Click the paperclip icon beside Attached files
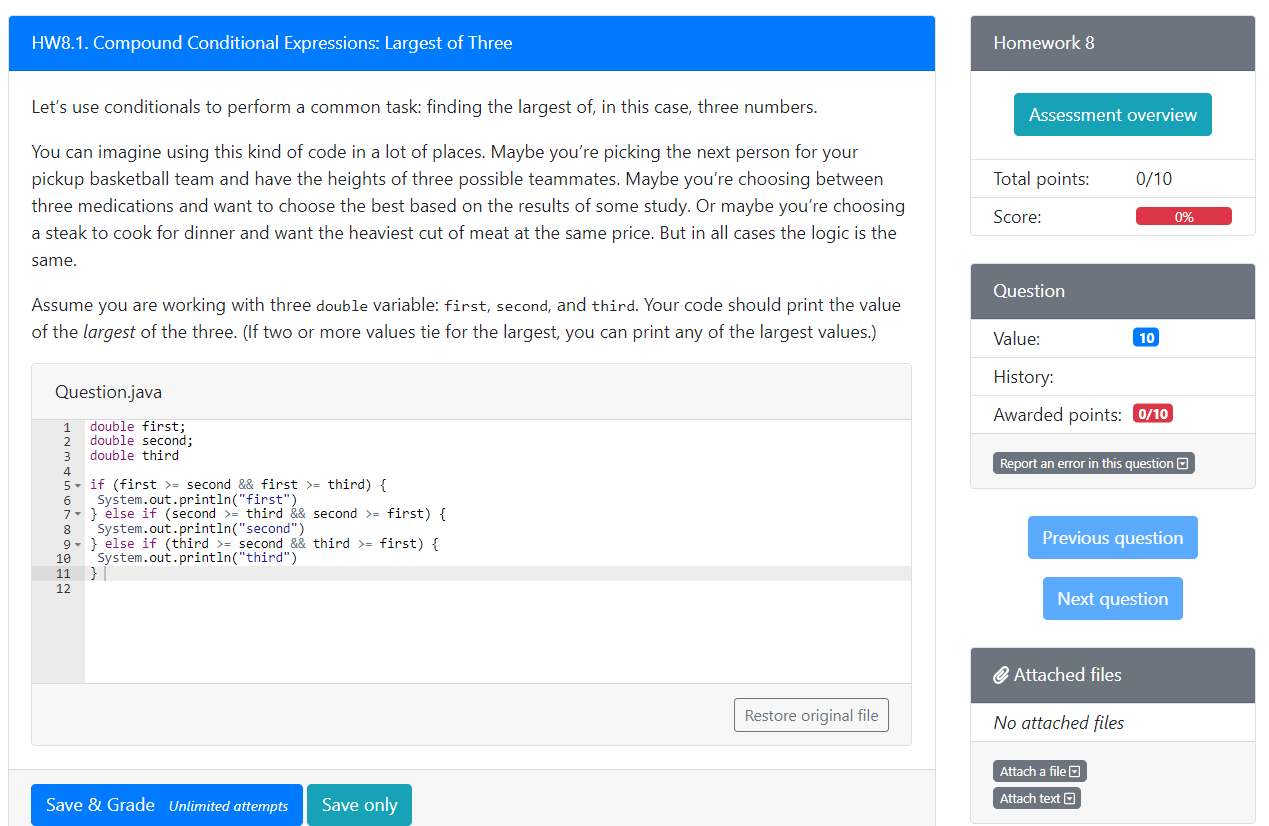1269x826 pixels. (x=1001, y=676)
